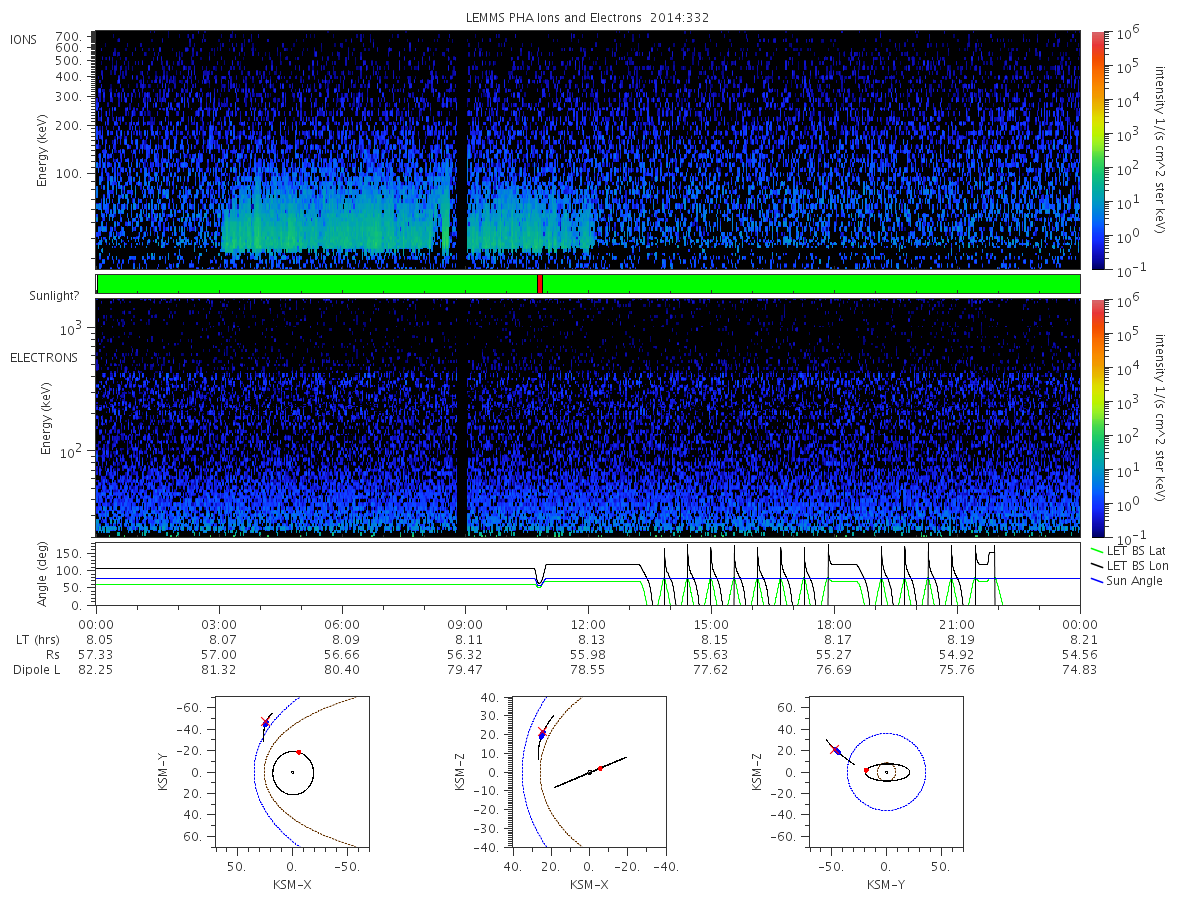This screenshot has height=900, width=1200.
Task: Click the red dot in KSM-X/KSM-Z plot
Action: [600, 768]
